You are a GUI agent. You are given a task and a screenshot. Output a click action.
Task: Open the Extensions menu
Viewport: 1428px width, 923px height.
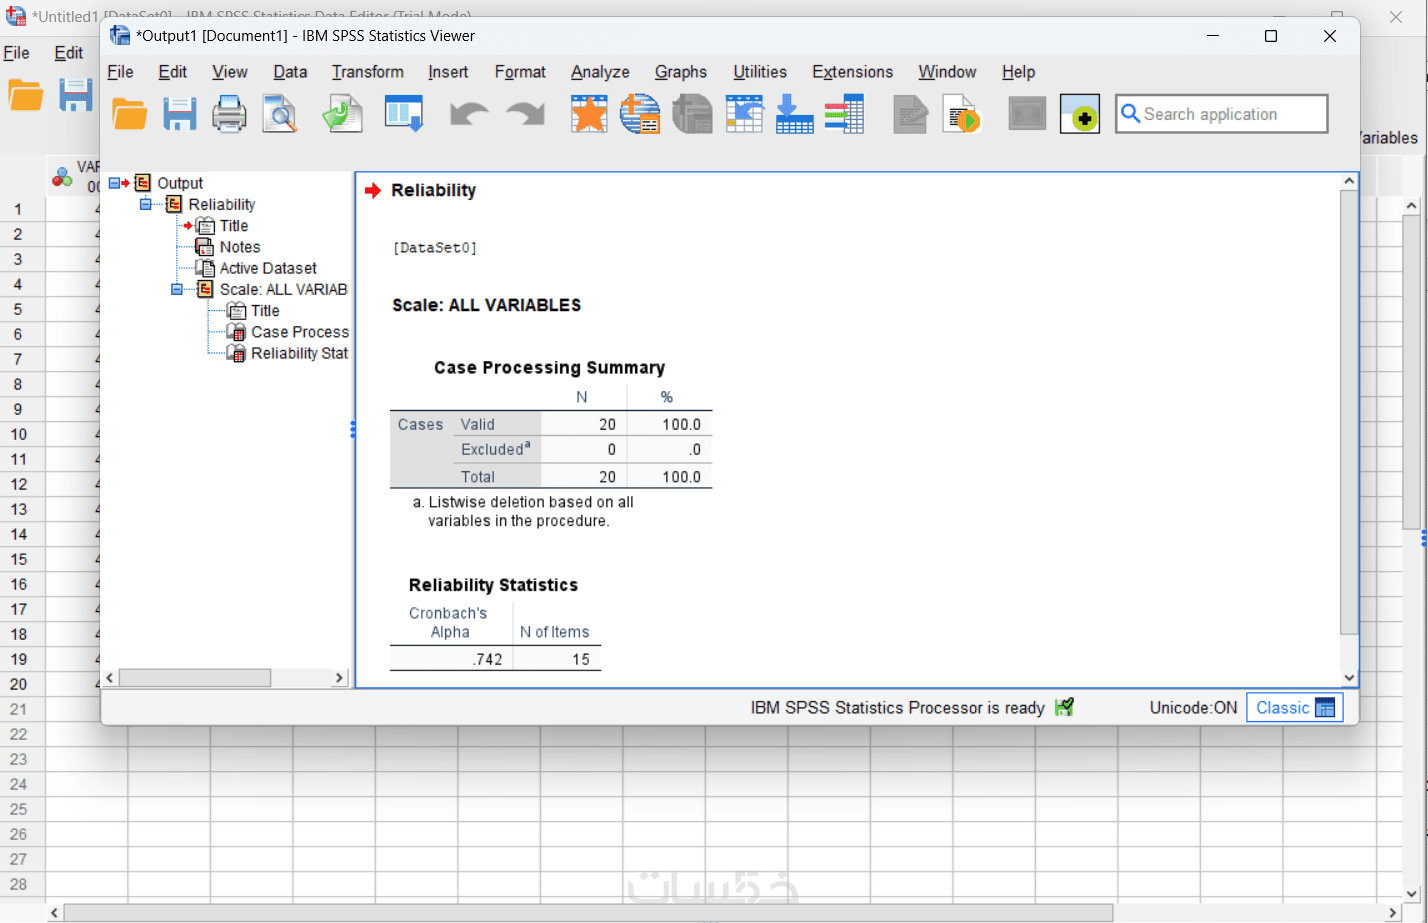coord(853,72)
